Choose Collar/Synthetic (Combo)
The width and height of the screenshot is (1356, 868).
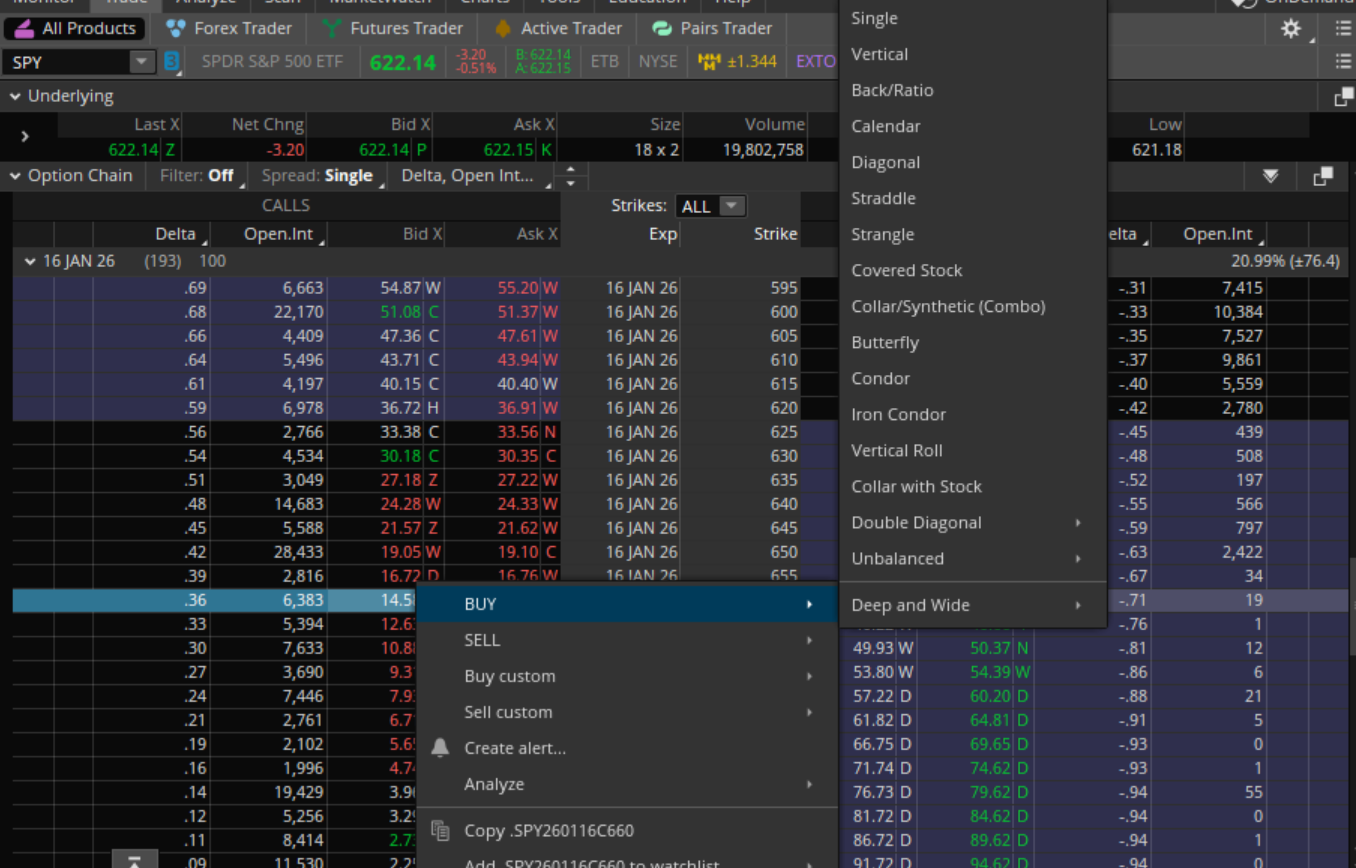972,306
